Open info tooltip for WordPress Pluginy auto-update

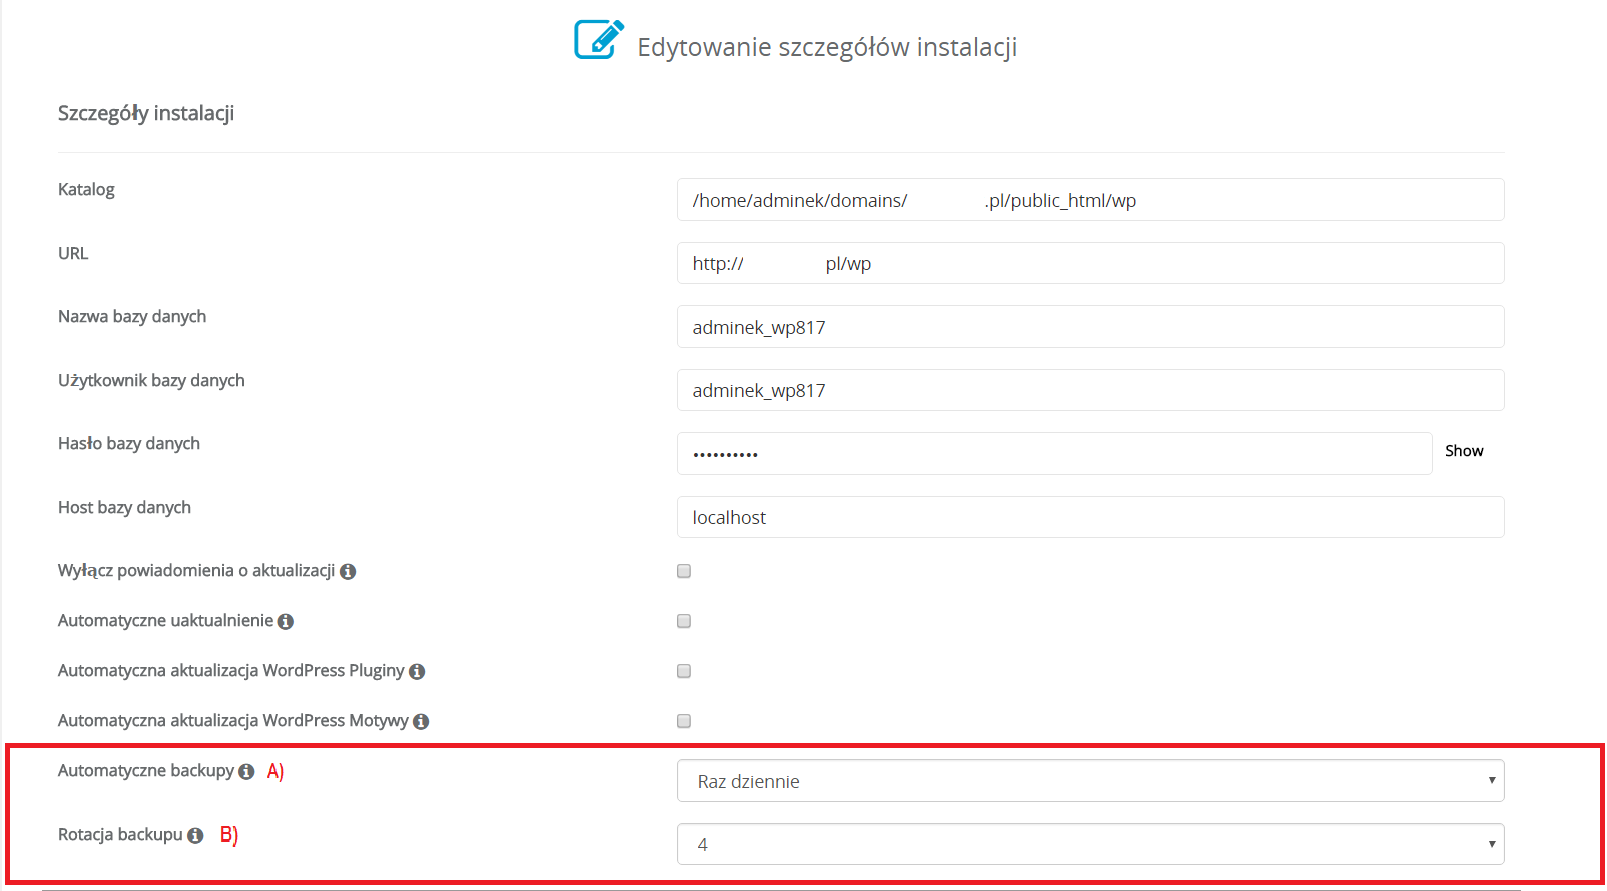click(417, 672)
